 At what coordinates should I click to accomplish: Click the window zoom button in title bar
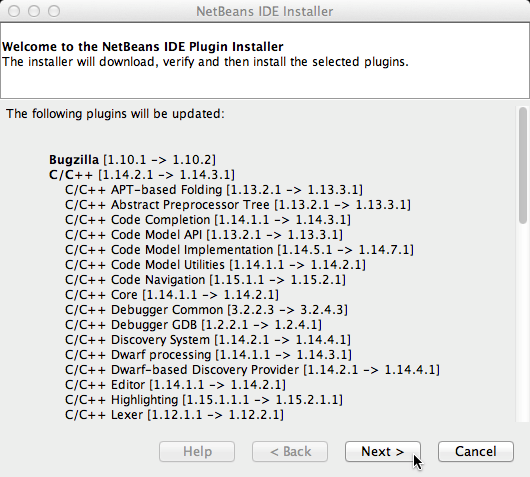coord(54,11)
